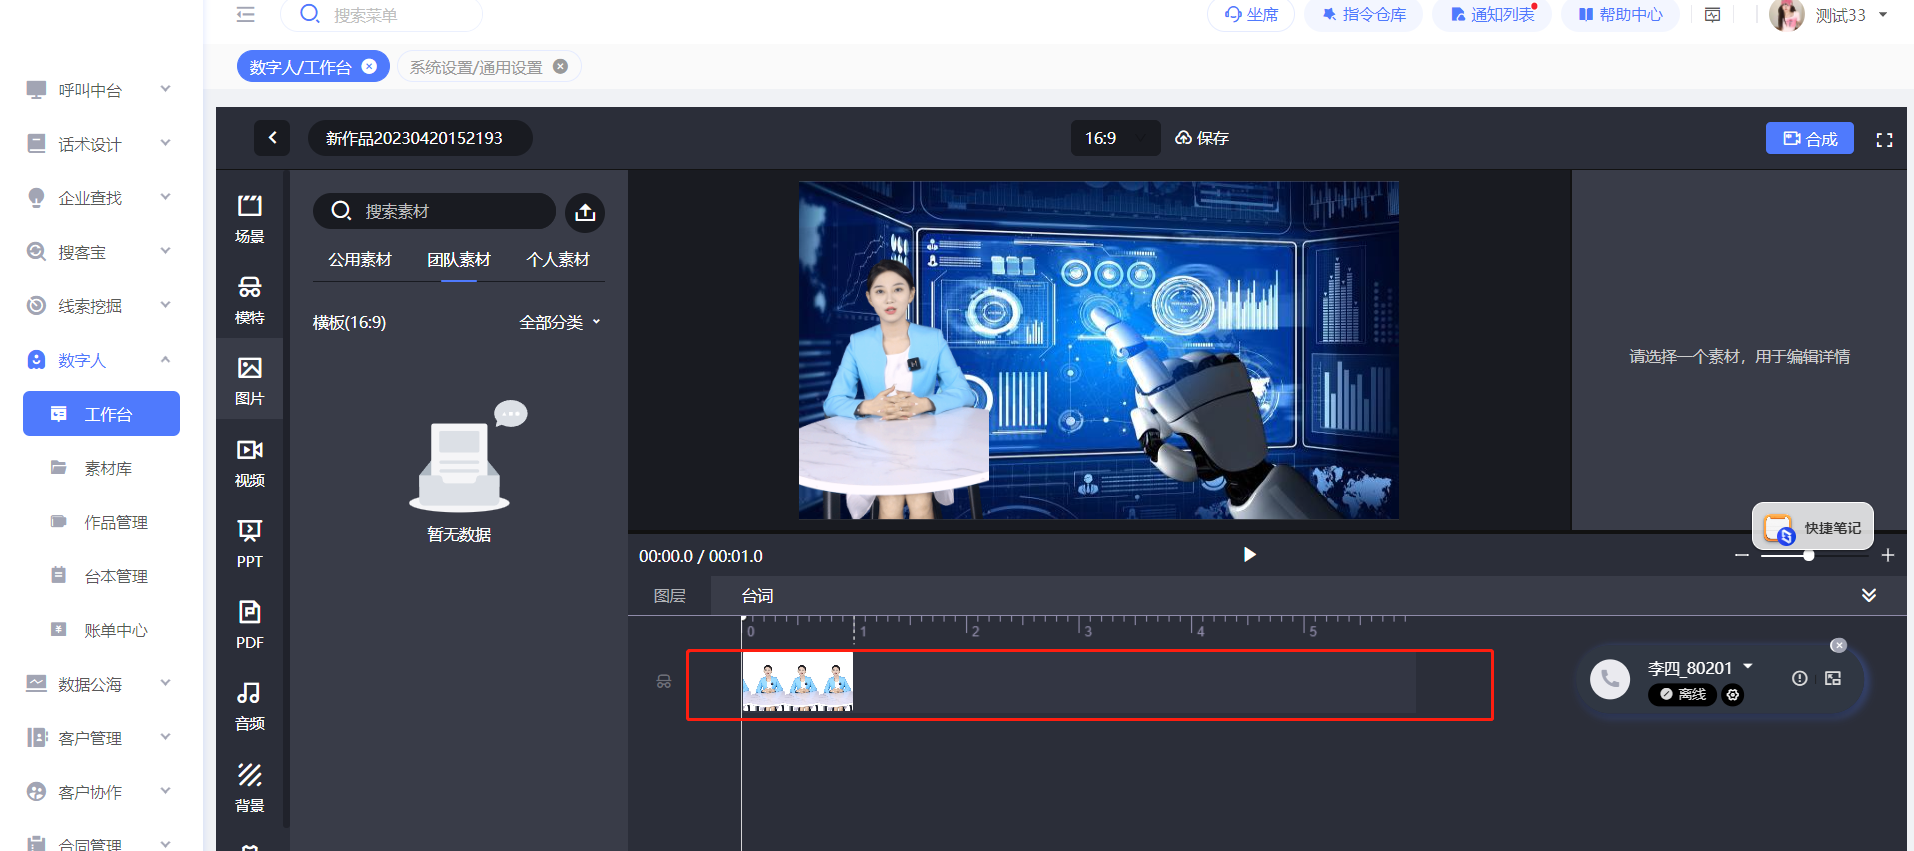
Task: Click the model layer track icon
Action: pos(664,682)
